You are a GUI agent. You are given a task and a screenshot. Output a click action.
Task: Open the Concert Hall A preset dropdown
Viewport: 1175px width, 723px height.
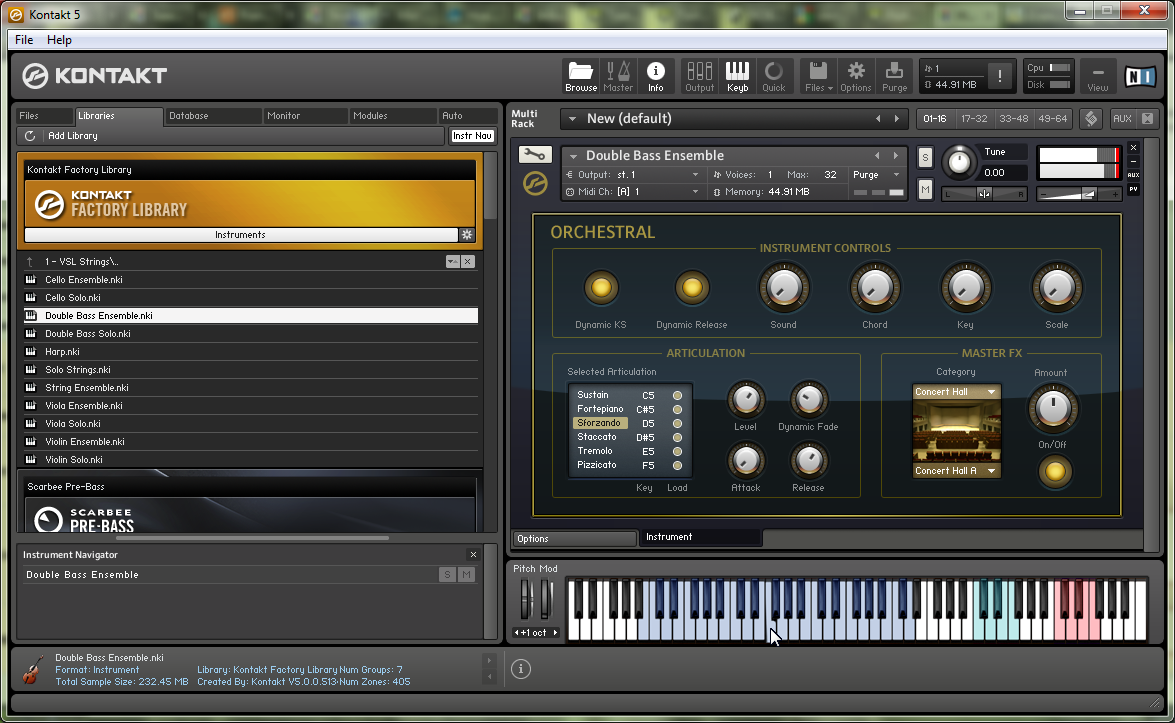click(x=956, y=471)
